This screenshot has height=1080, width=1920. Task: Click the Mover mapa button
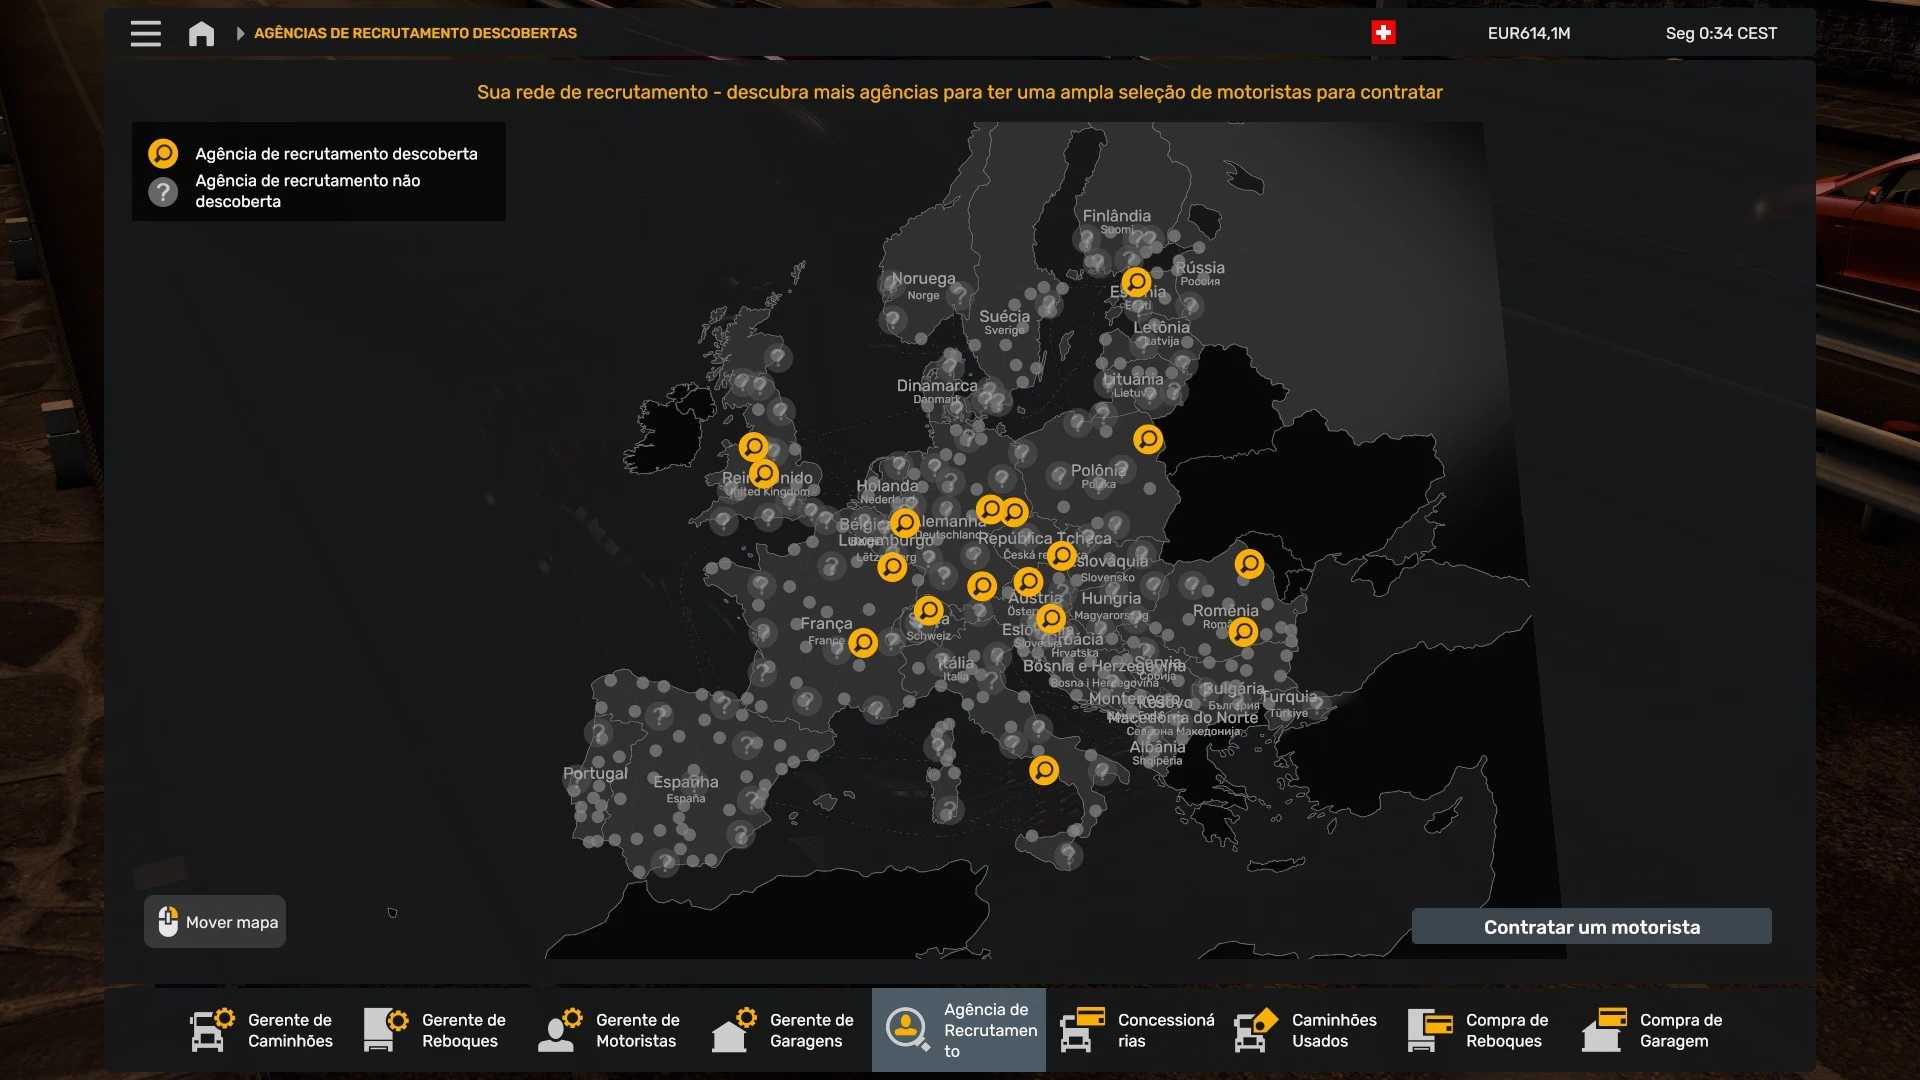pos(215,922)
